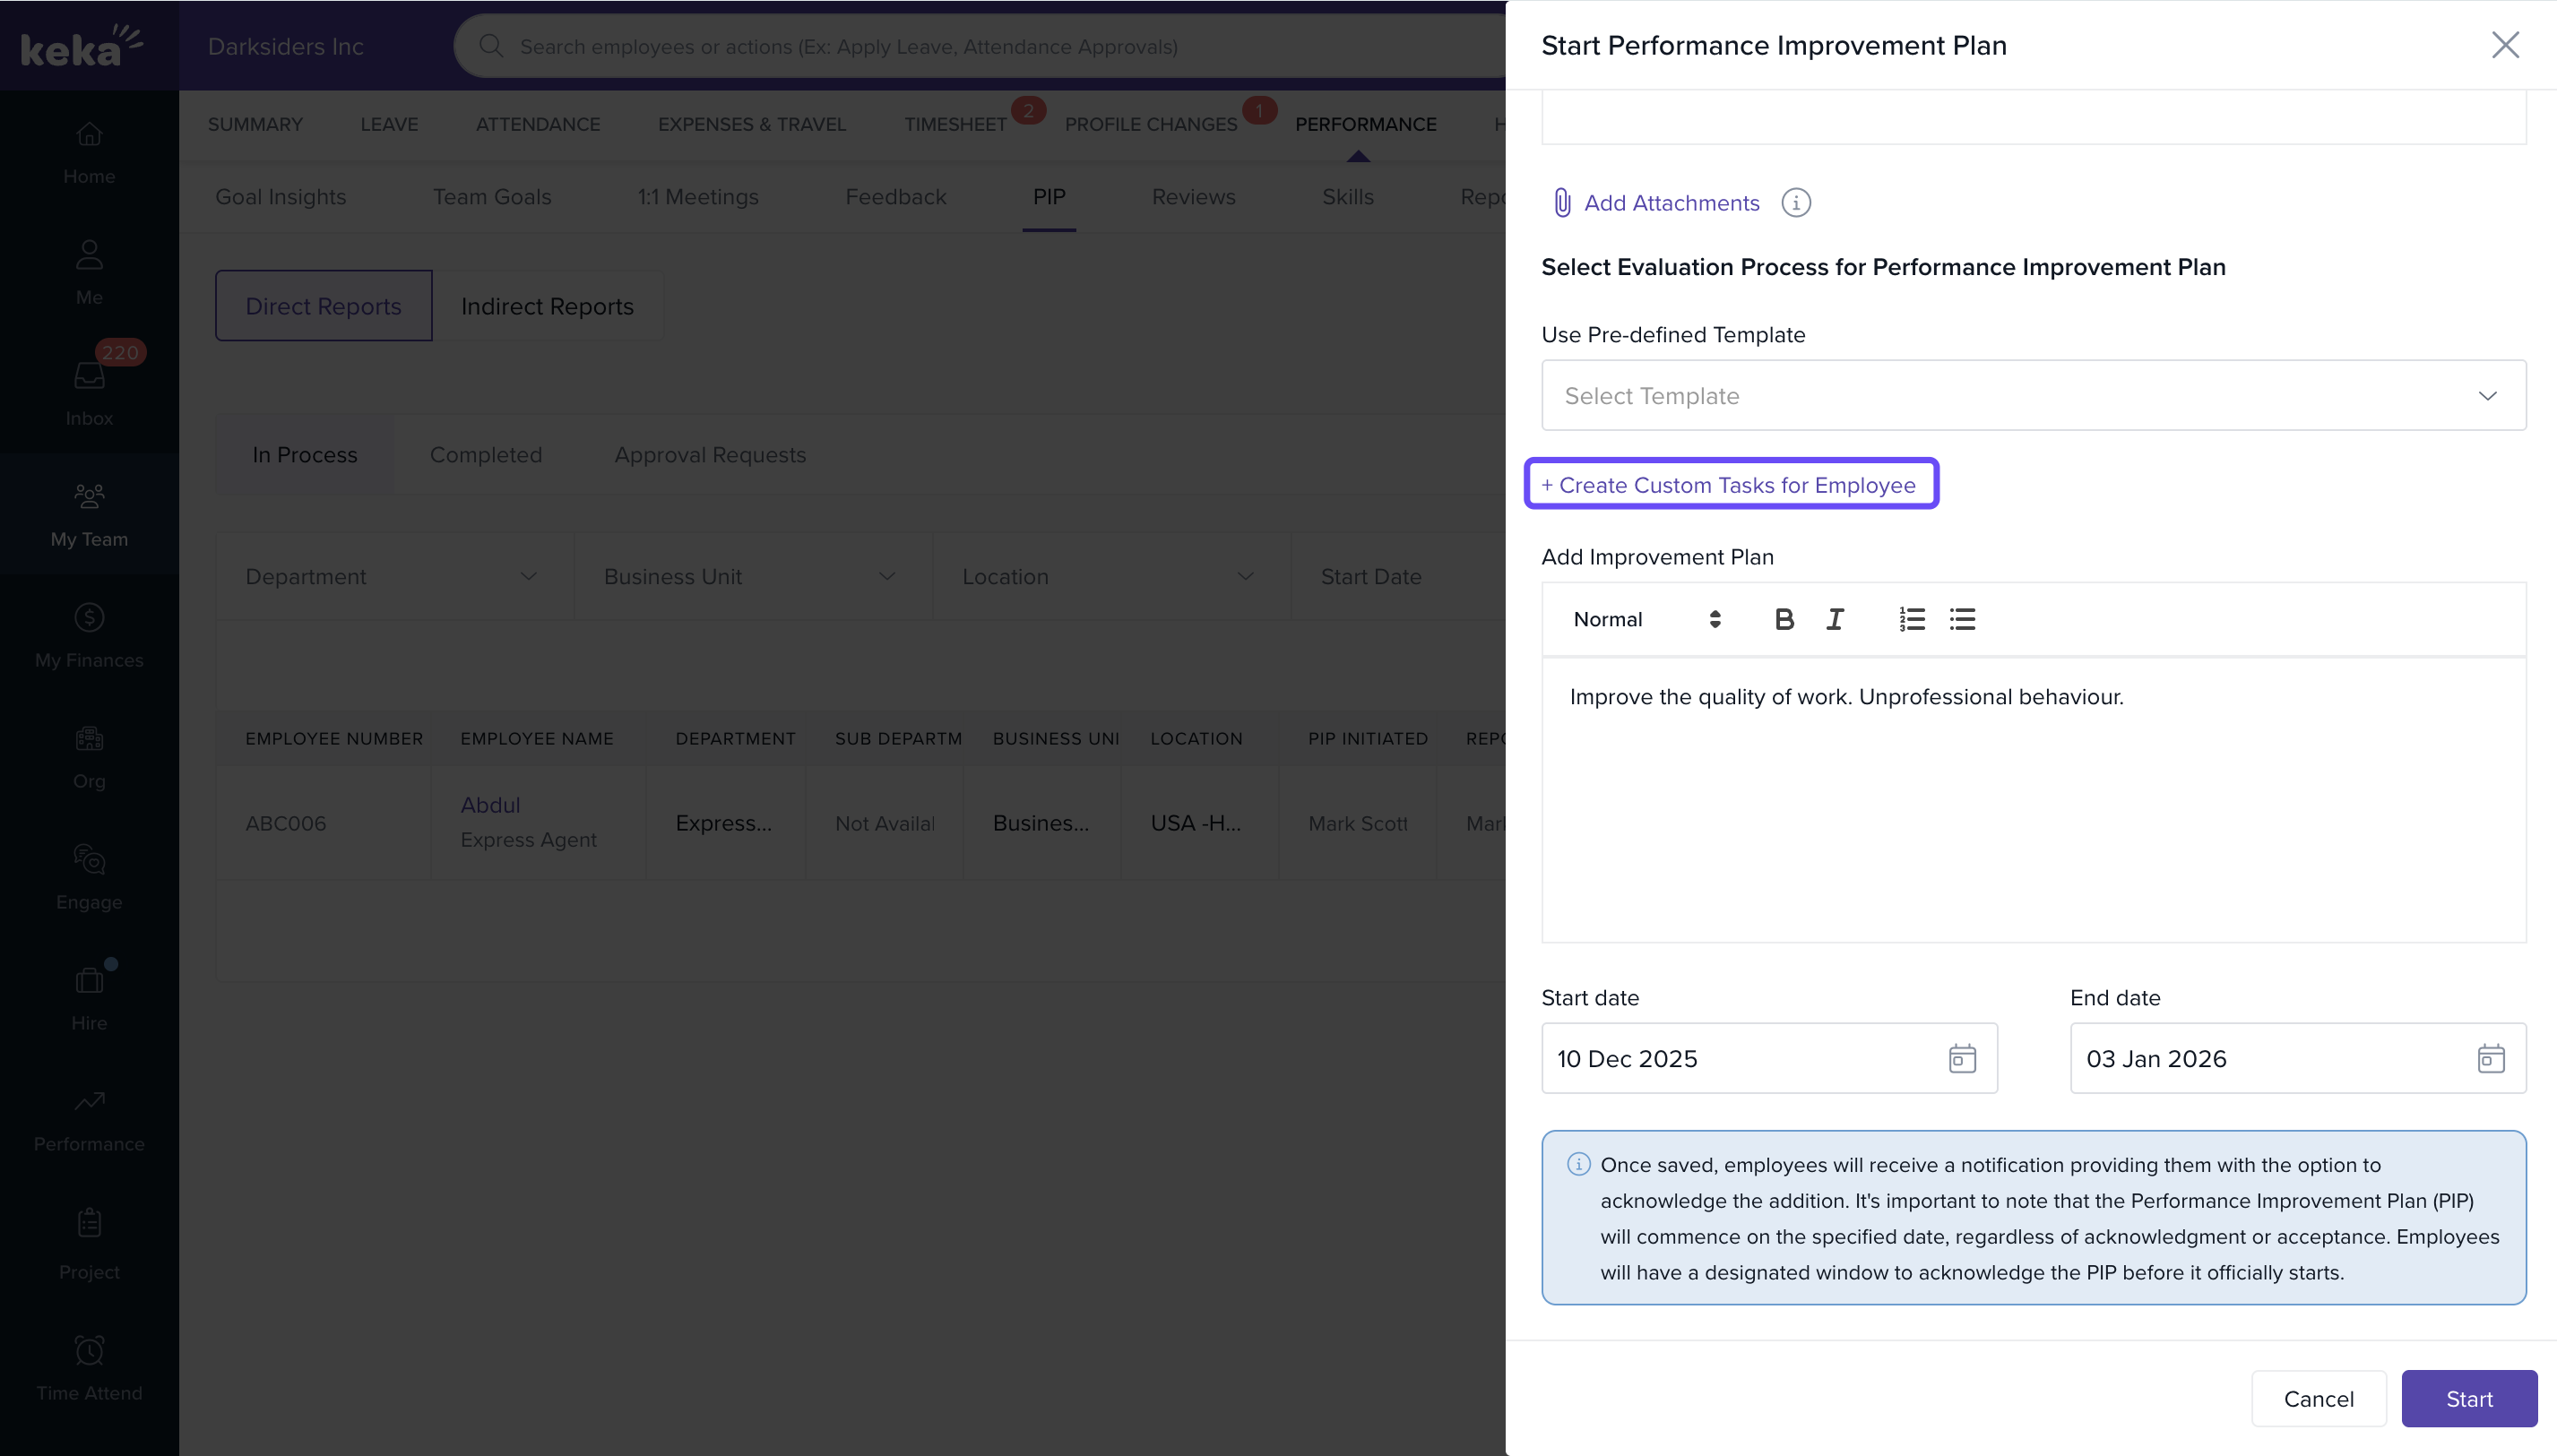Switch to the Reviews tab
Screen dimensions: 2557x1456
(1192, 197)
